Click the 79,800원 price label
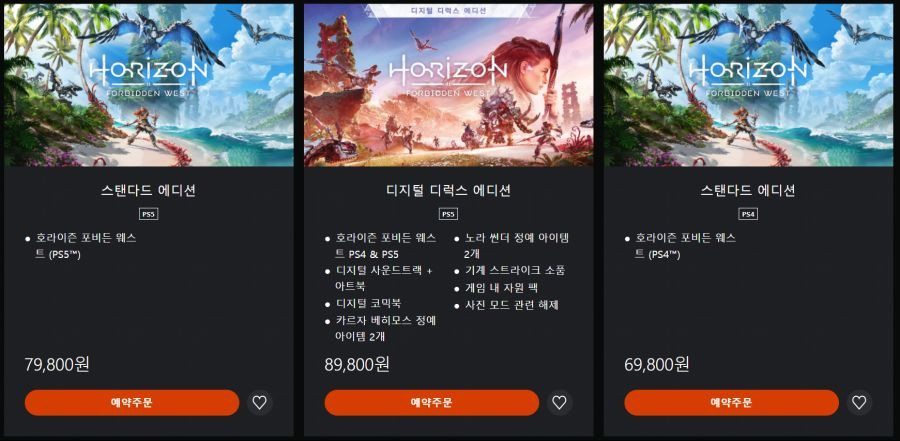This screenshot has width=900, height=441. pos(57,364)
